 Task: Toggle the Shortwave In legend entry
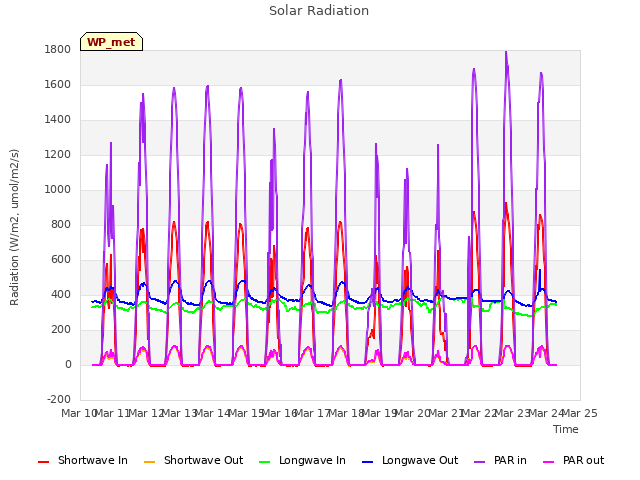coord(83,460)
